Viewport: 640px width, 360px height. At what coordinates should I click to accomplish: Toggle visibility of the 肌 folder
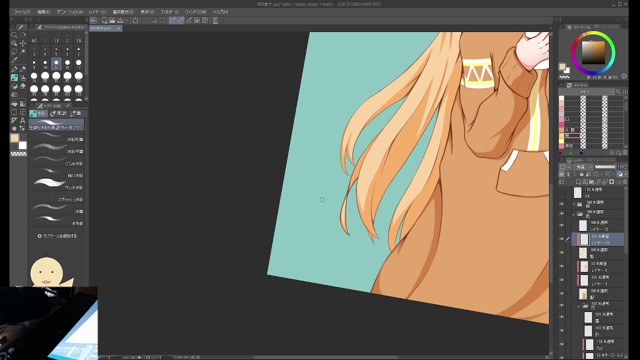click(562, 306)
